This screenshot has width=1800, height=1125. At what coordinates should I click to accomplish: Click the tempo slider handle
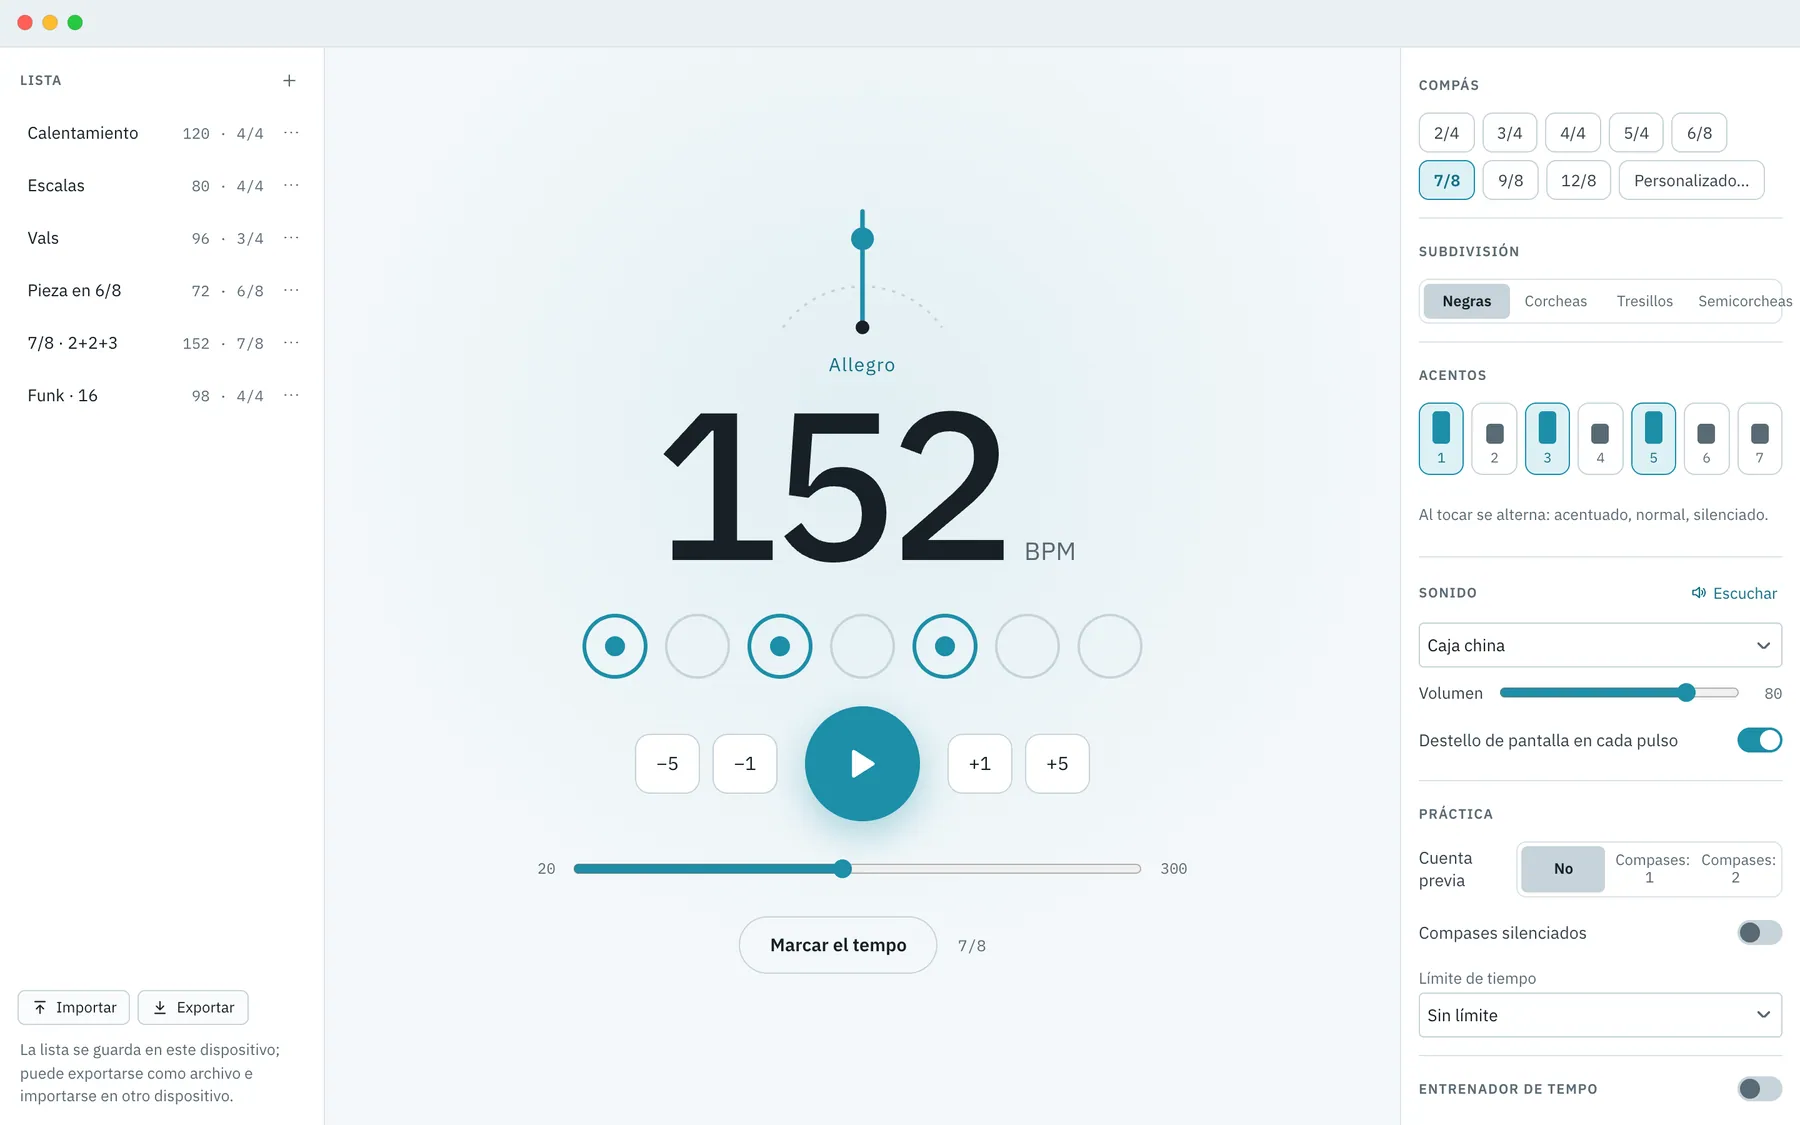coord(843,869)
